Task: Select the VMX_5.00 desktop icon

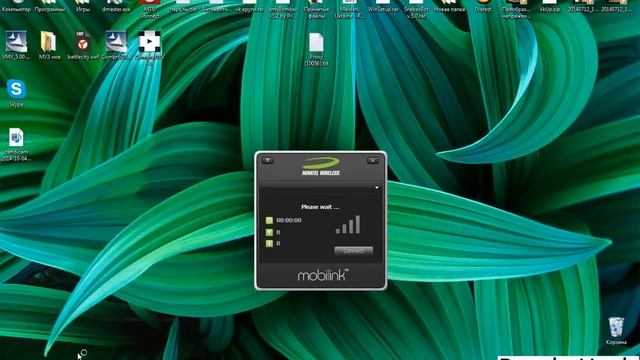Action: [x=16, y=45]
